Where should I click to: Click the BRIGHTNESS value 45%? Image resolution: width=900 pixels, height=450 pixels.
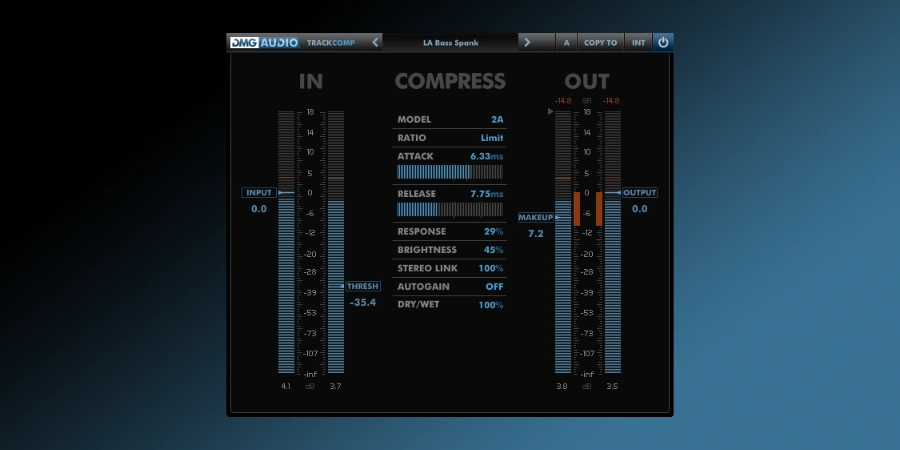[494, 250]
